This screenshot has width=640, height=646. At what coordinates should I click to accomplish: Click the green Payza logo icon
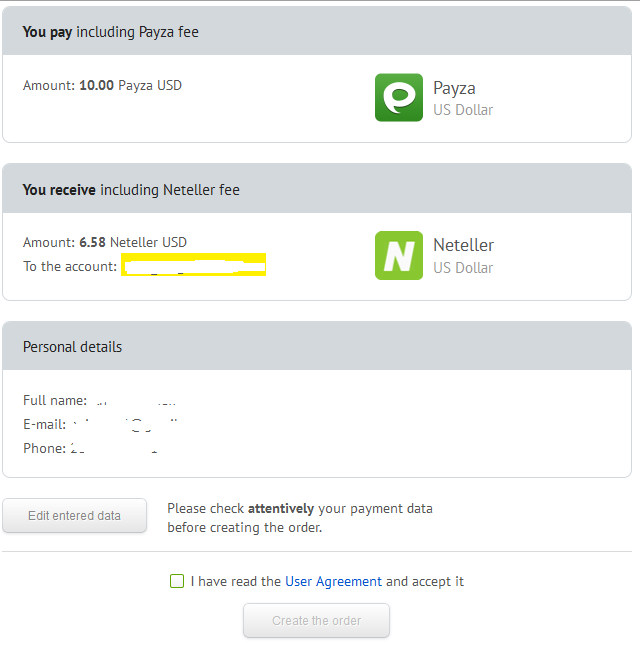click(399, 97)
